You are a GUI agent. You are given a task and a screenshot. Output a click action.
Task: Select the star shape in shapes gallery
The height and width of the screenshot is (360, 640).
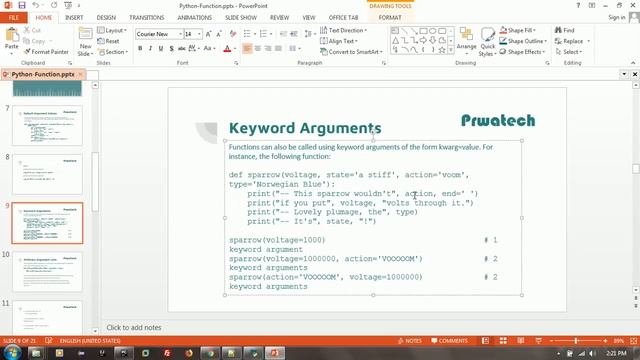[442, 50]
